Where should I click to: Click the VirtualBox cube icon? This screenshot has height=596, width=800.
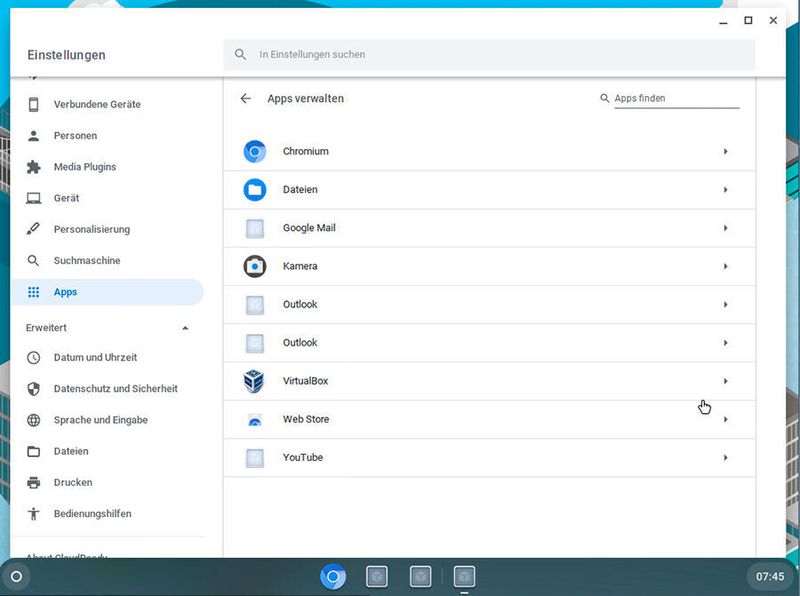(254, 381)
